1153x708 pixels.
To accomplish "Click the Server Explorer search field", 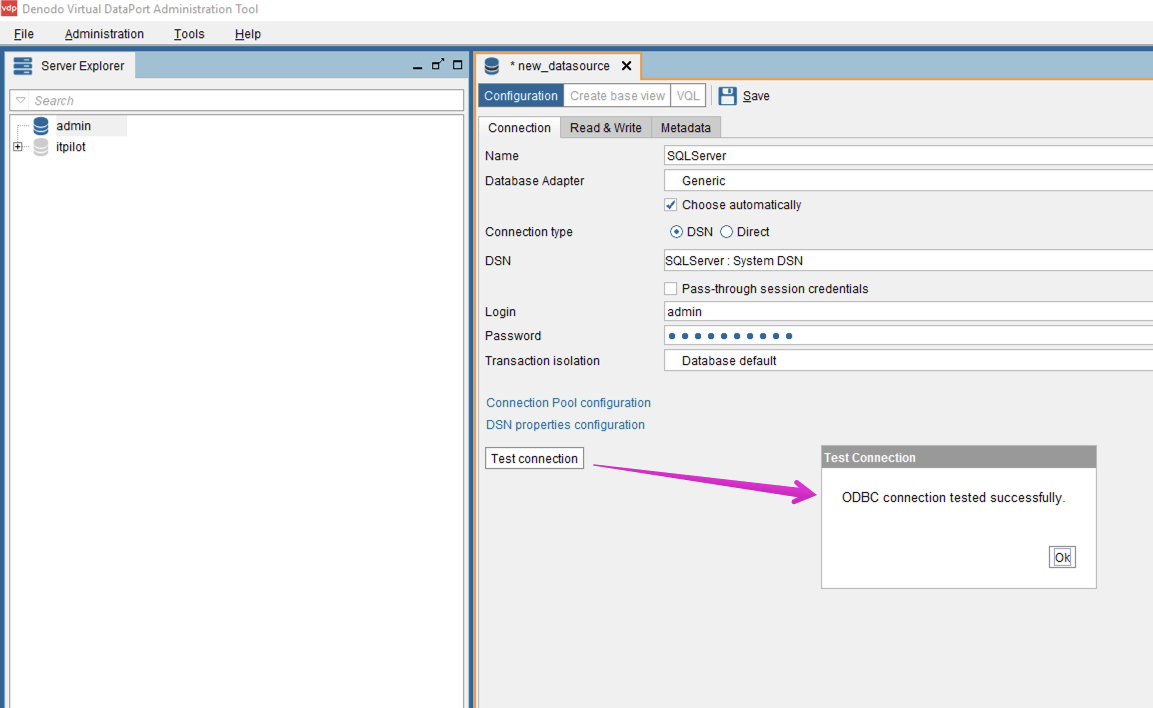I will pos(237,100).
